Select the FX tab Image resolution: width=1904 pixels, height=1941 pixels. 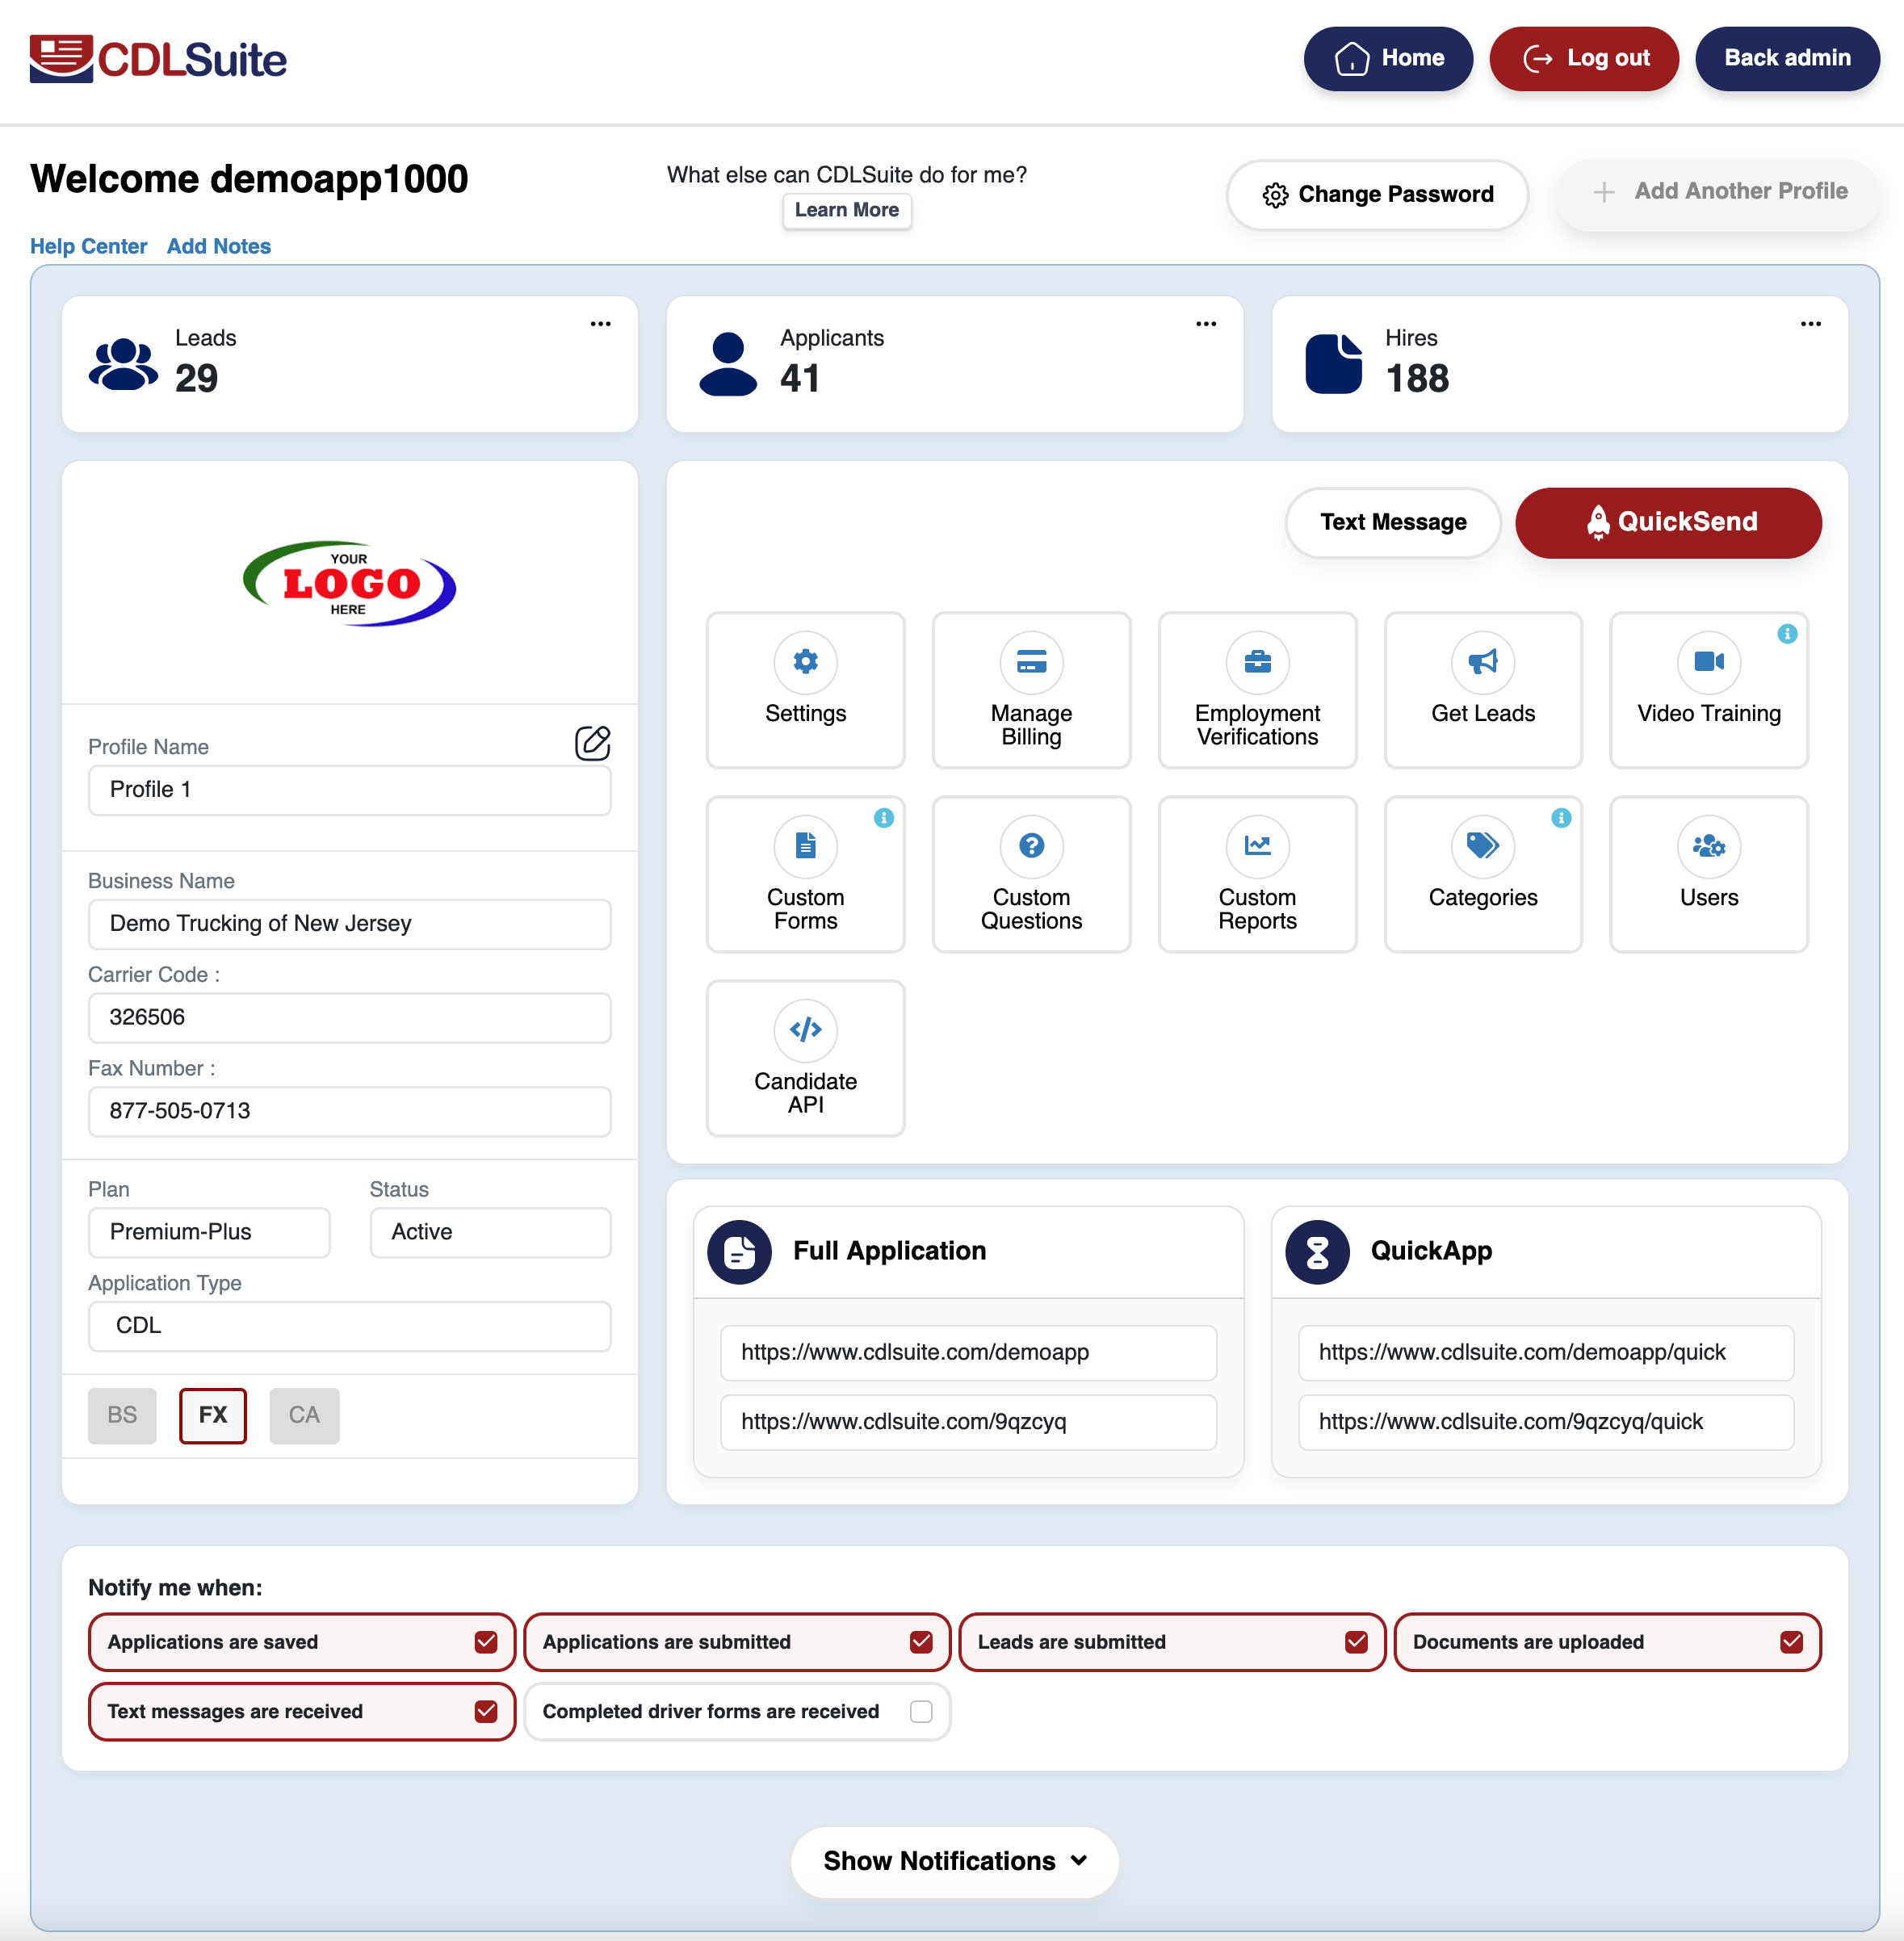coord(212,1415)
